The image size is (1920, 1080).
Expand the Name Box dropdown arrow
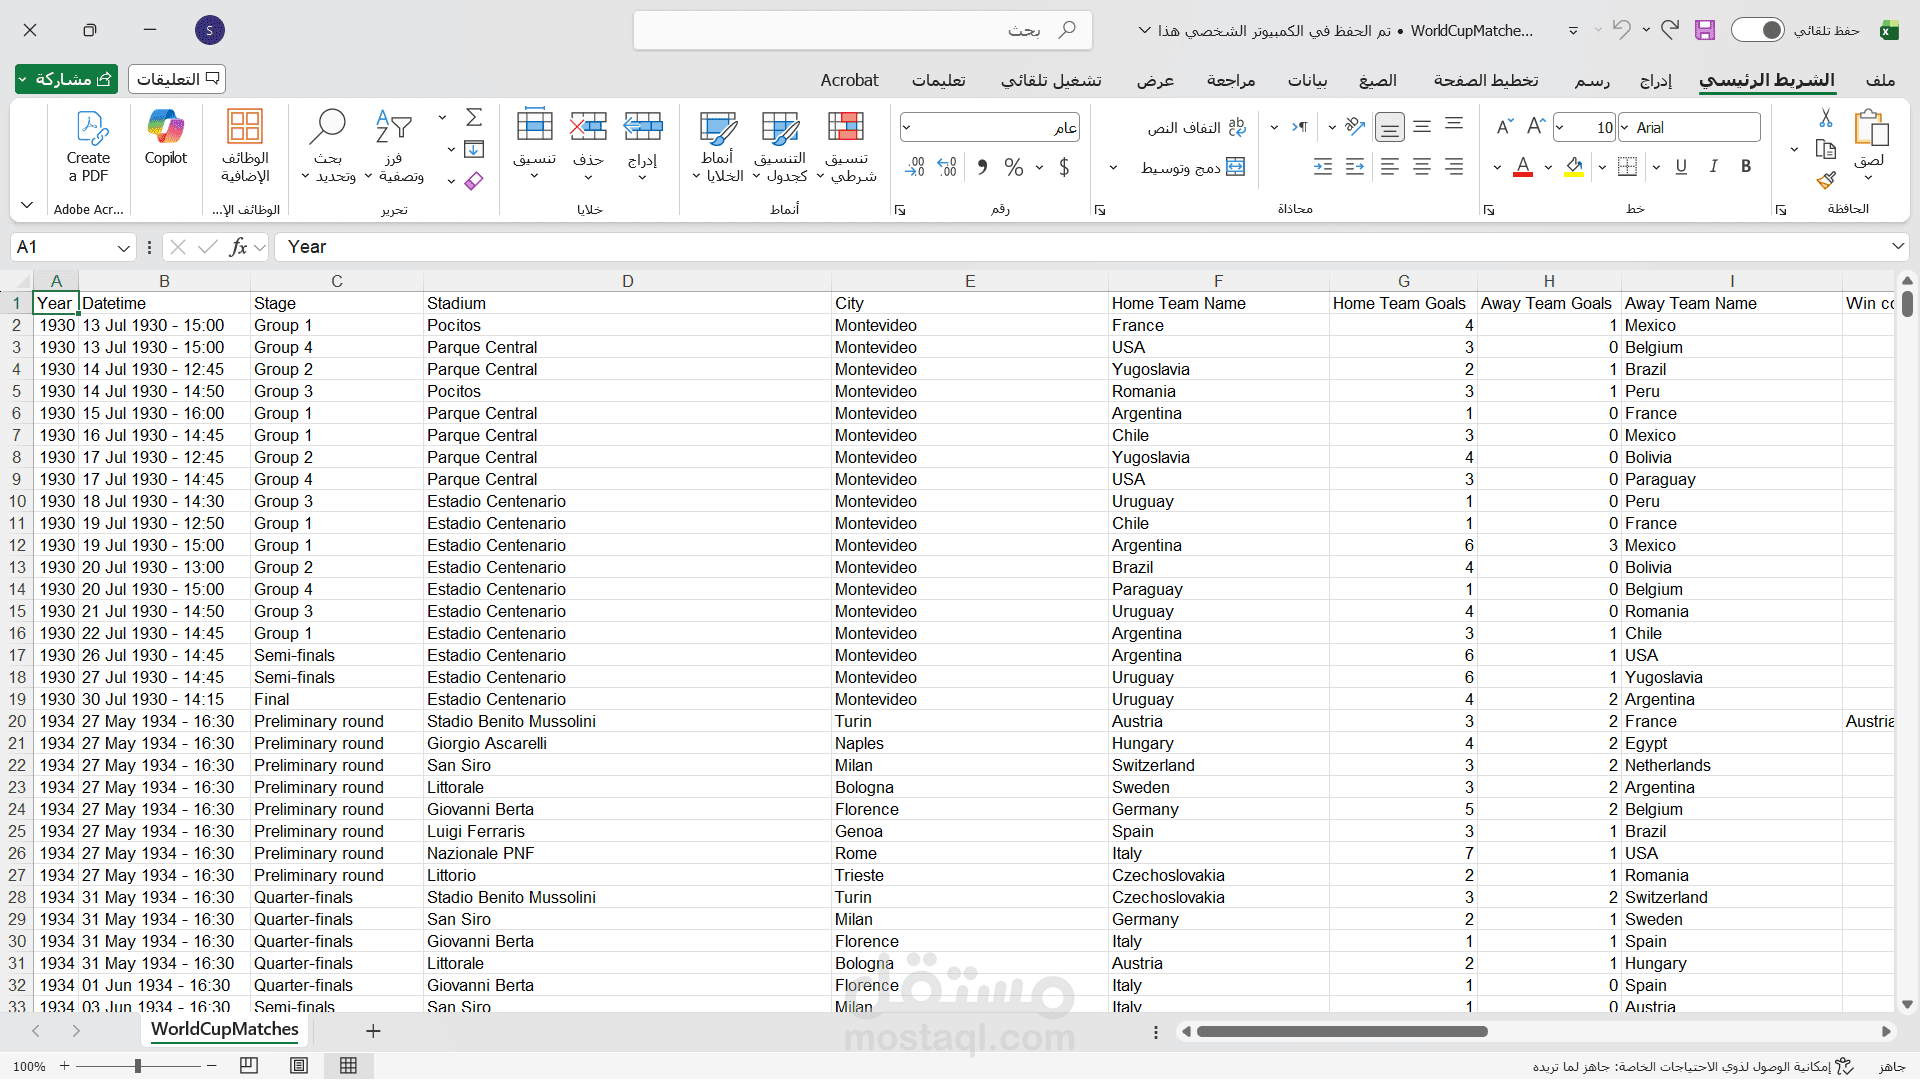pyautogui.click(x=123, y=248)
